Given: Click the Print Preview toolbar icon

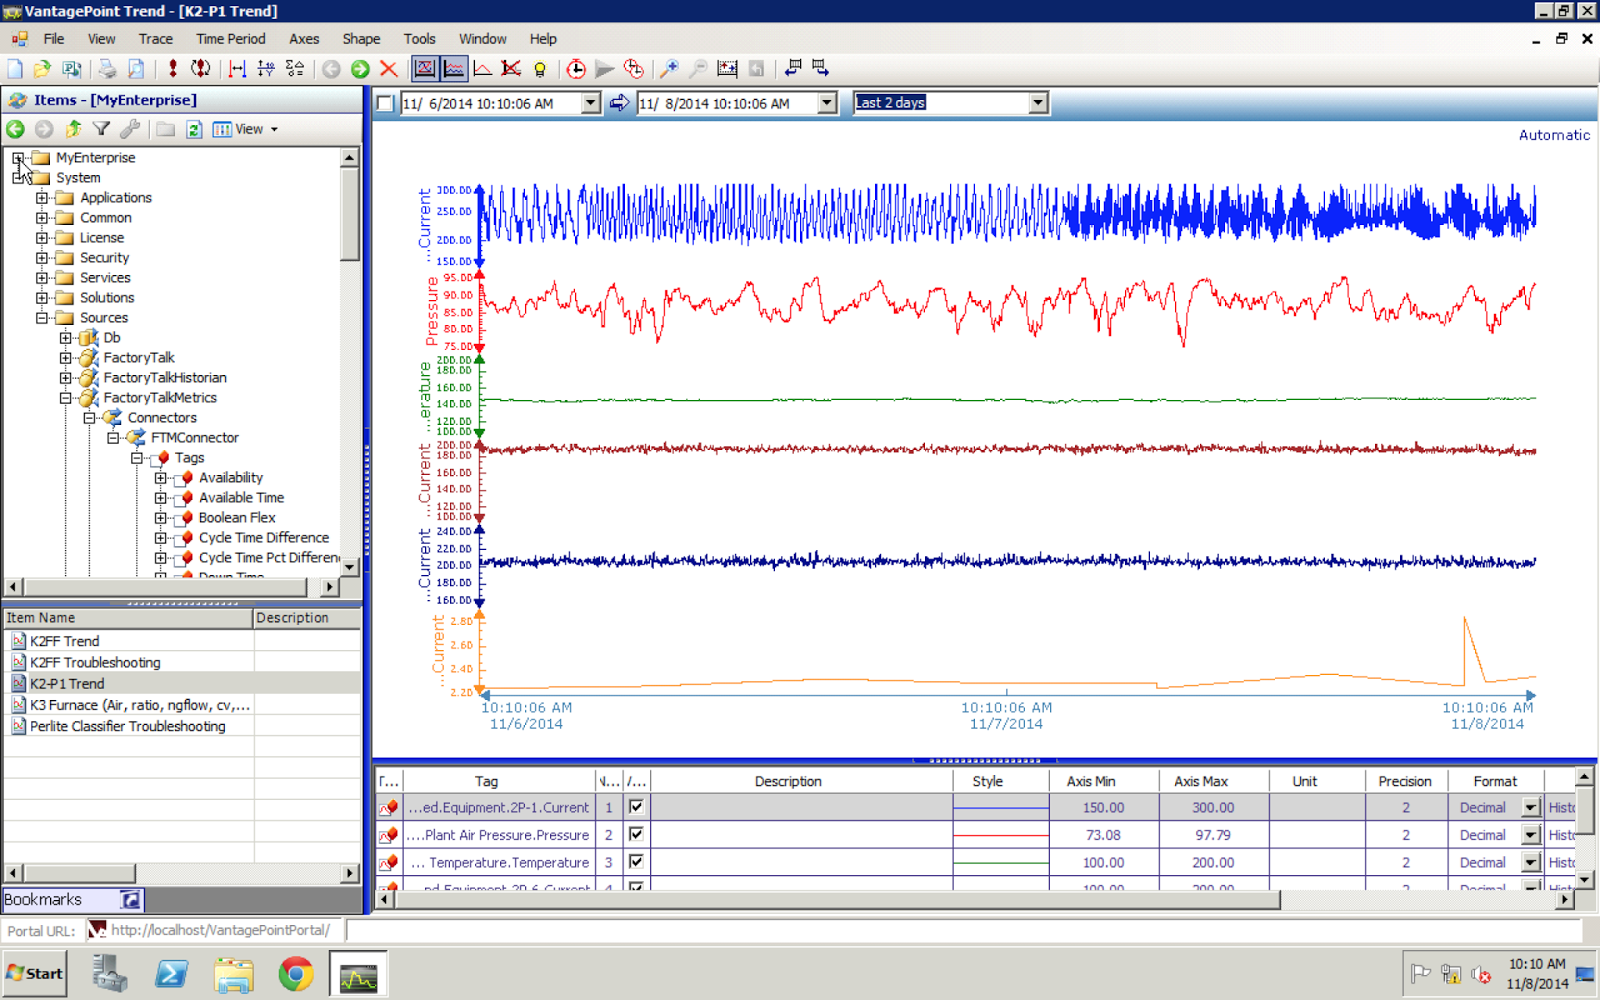Looking at the screenshot, I should tap(136, 69).
